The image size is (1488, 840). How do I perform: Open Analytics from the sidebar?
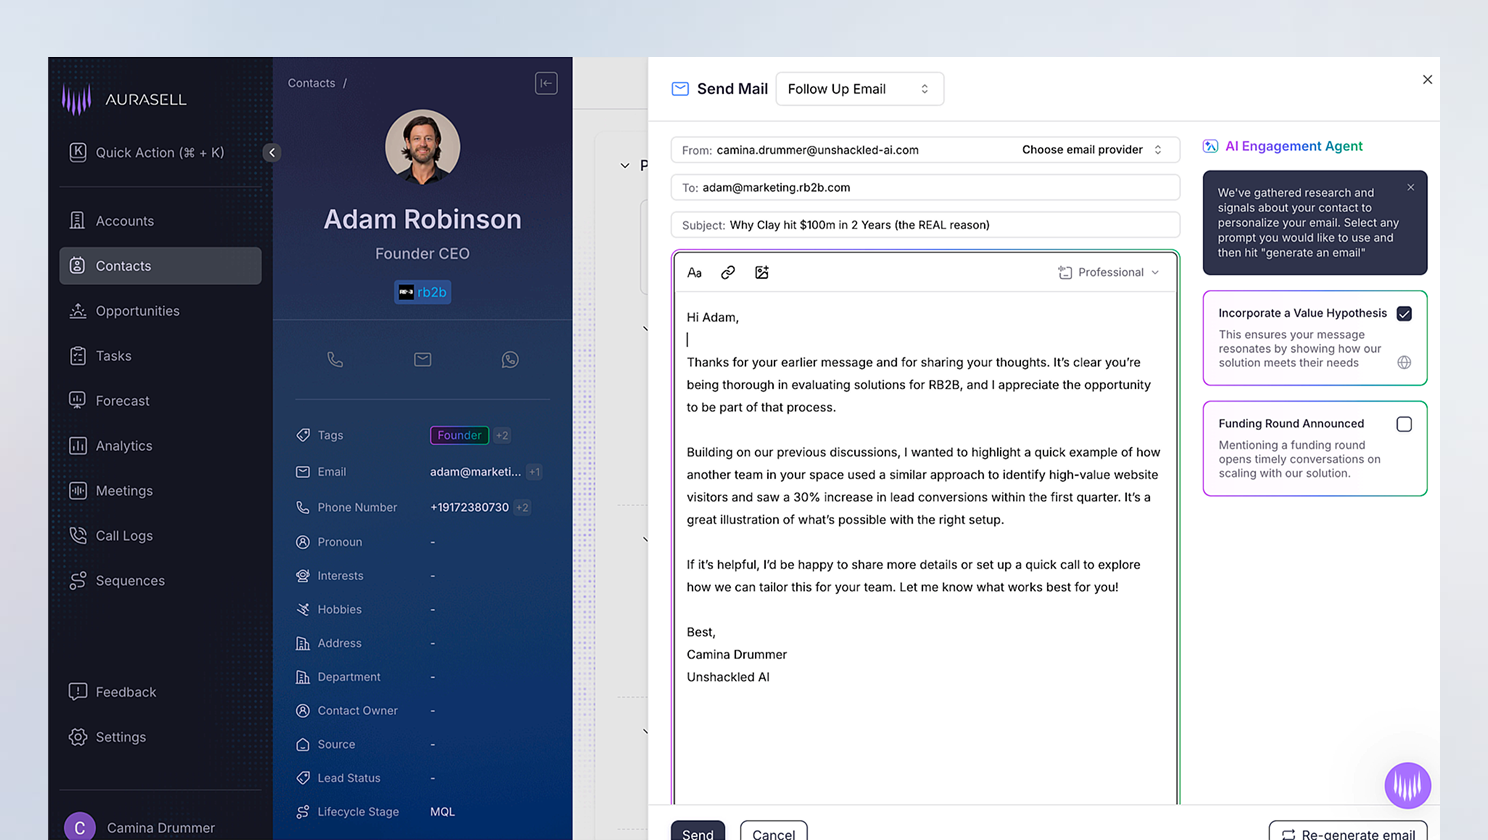(x=160, y=446)
